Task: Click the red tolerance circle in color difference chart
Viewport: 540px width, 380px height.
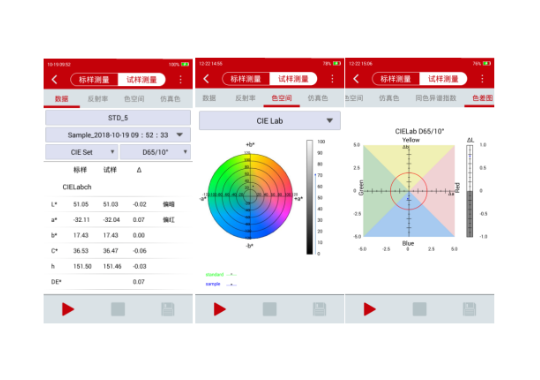Action: (x=409, y=191)
